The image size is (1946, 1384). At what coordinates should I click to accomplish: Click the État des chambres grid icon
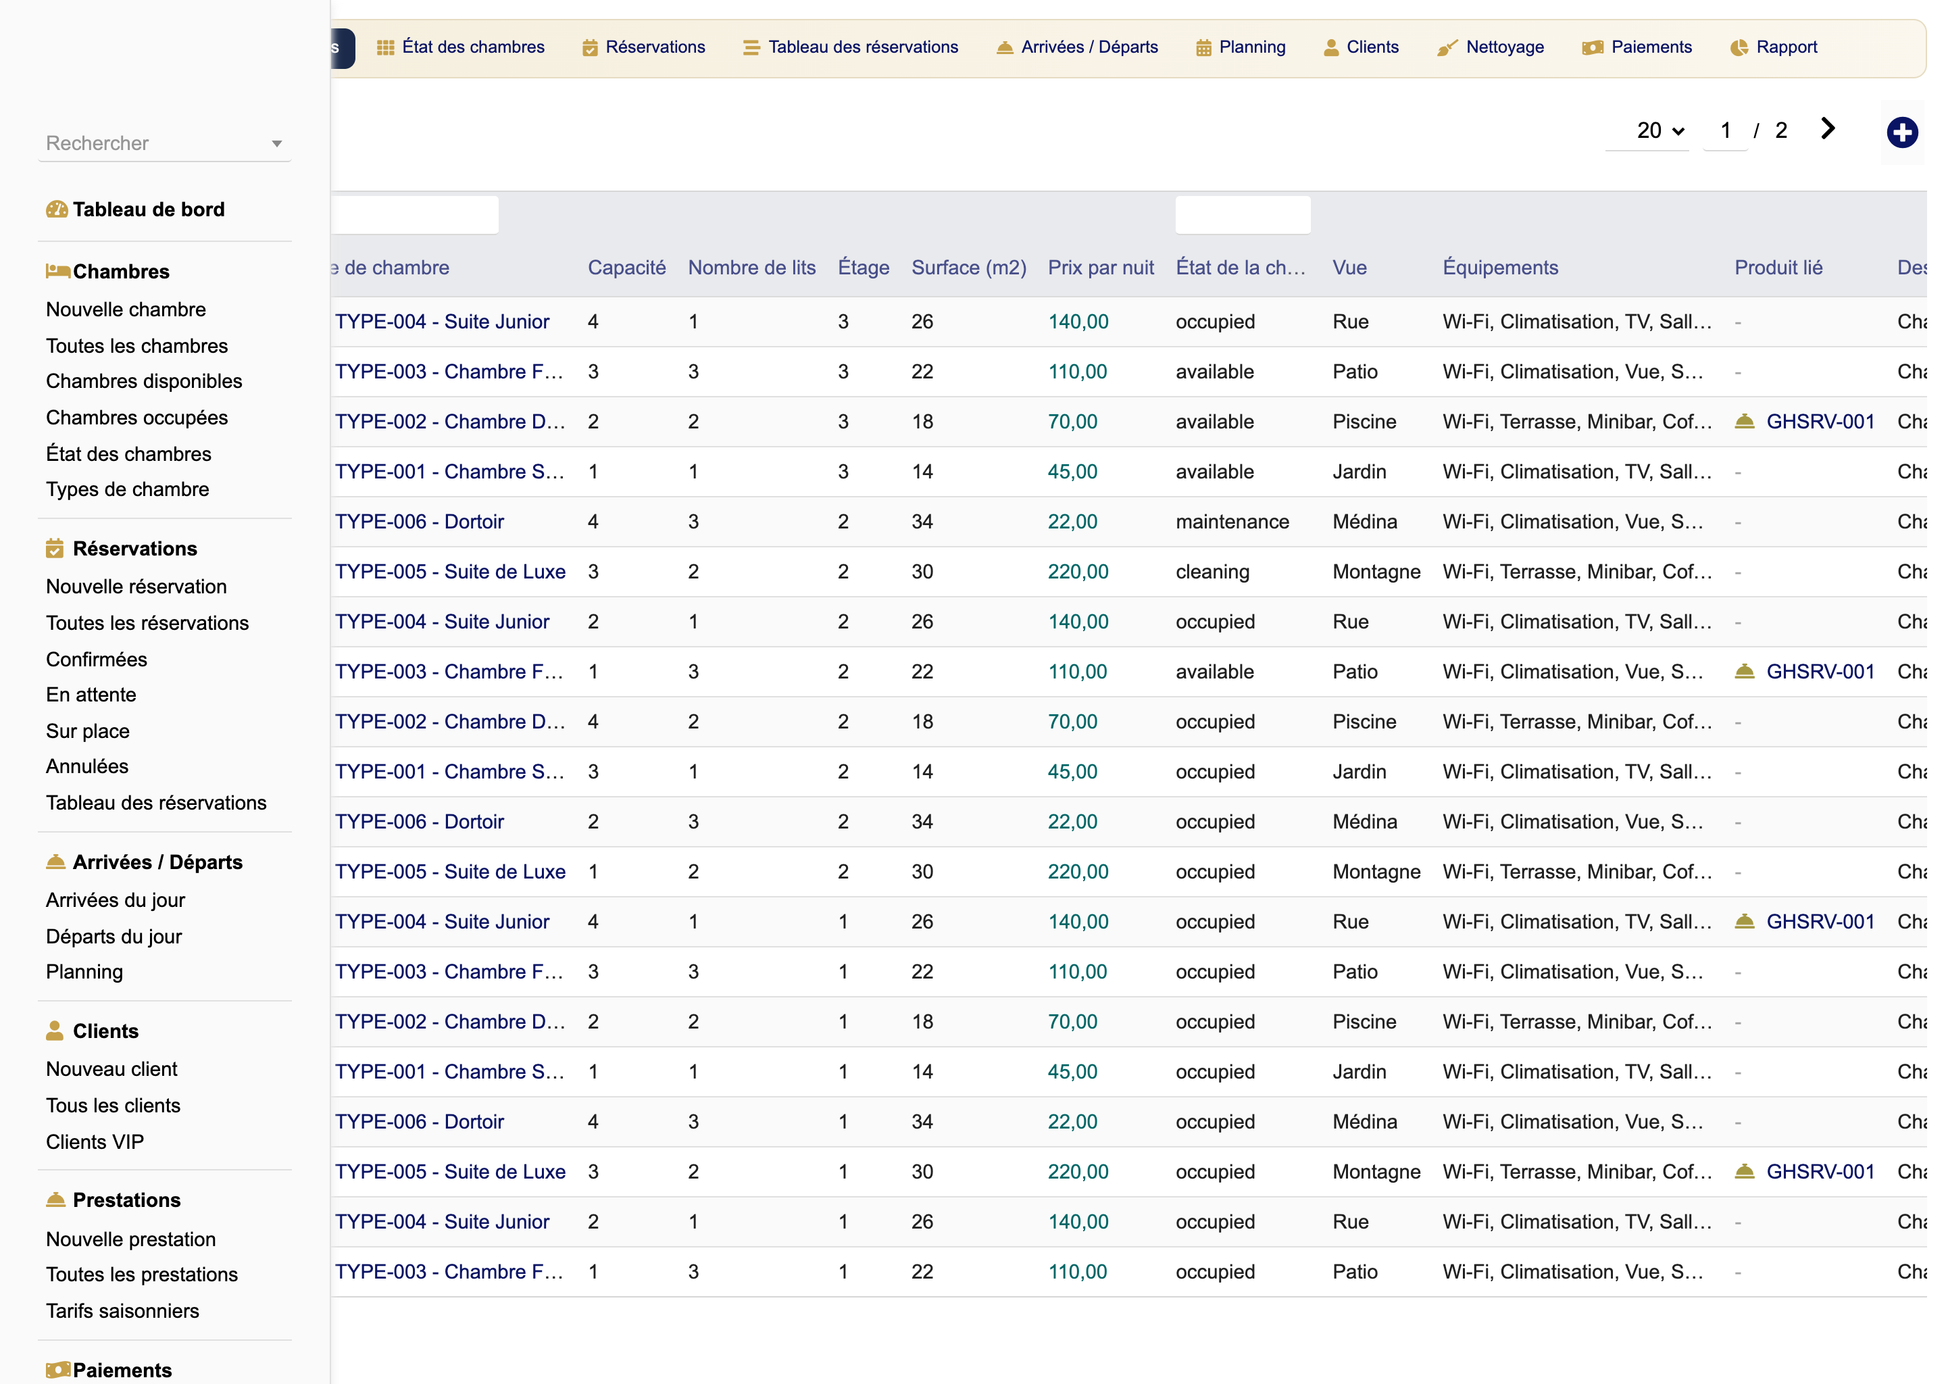pos(385,47)
